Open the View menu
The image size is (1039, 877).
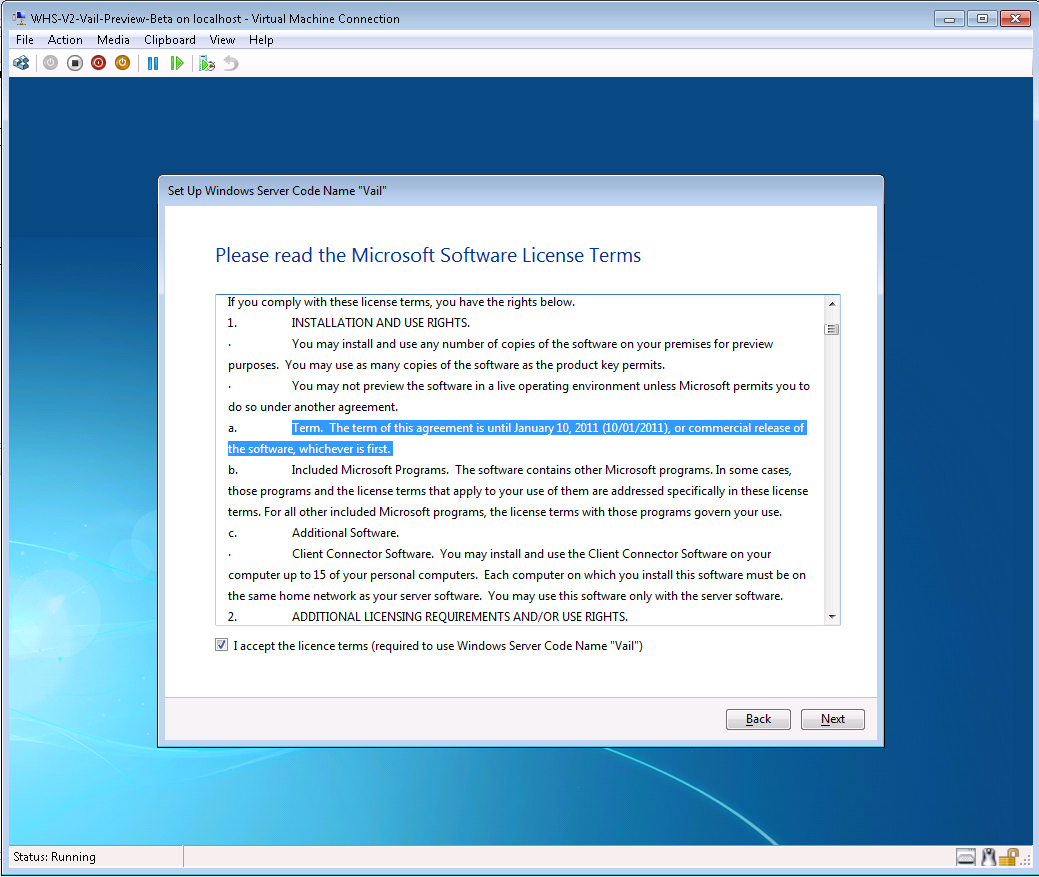[x=222, y=40]
